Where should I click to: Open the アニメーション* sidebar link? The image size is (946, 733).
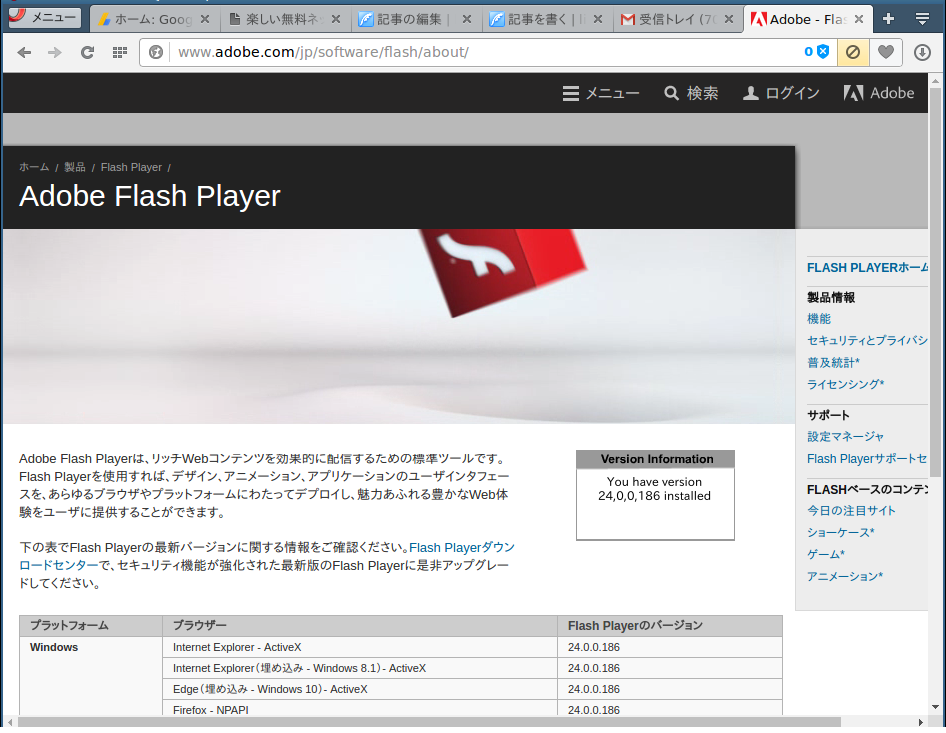(845, 577)
